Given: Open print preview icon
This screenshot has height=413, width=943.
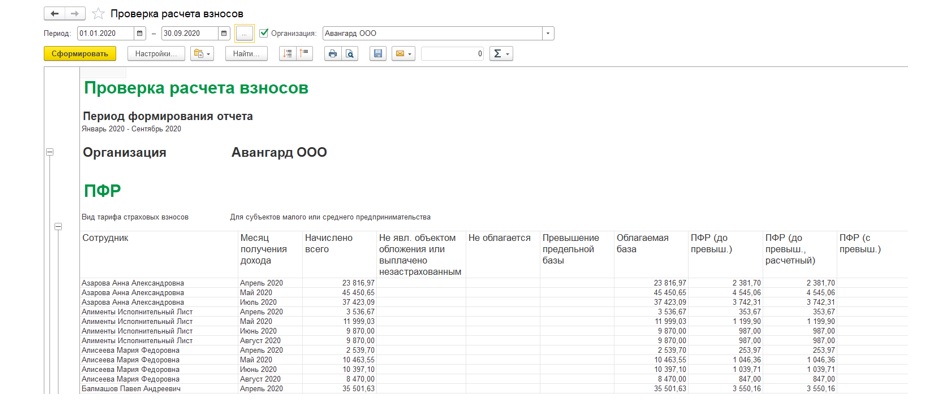Looking at the screenshot, I should point(350,54).
